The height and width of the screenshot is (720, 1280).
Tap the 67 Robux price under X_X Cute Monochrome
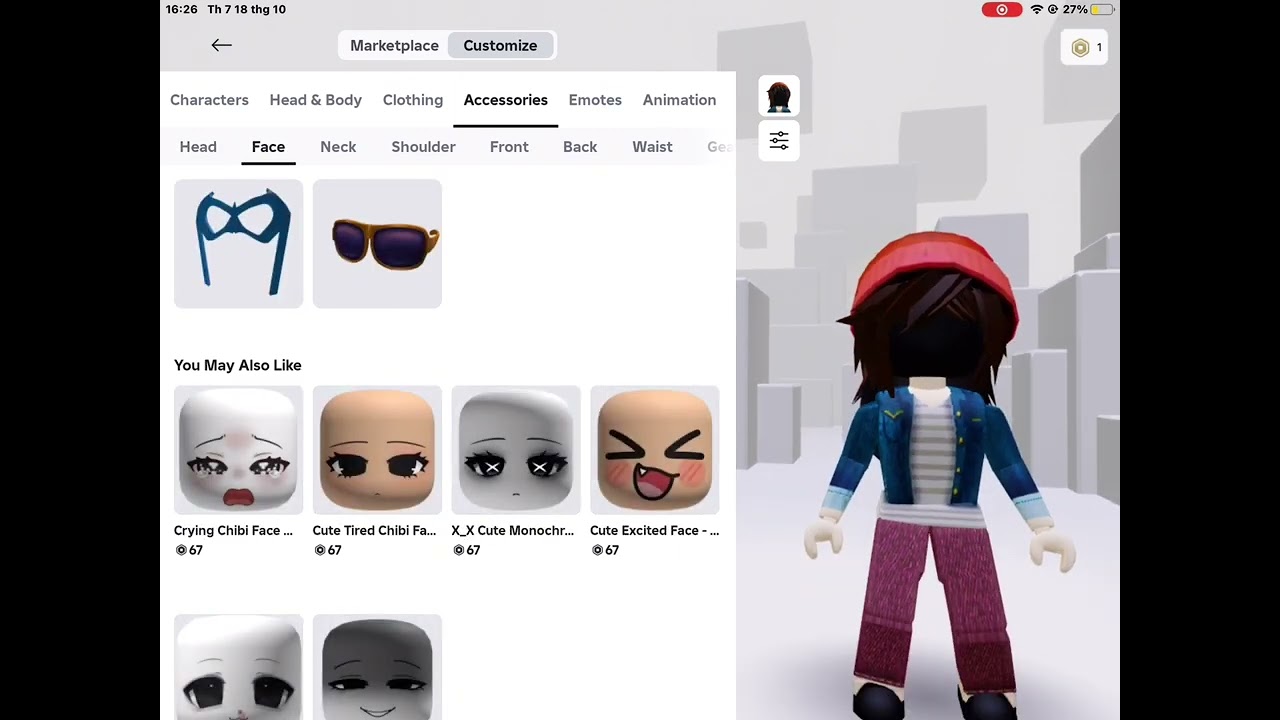point(467,551)
